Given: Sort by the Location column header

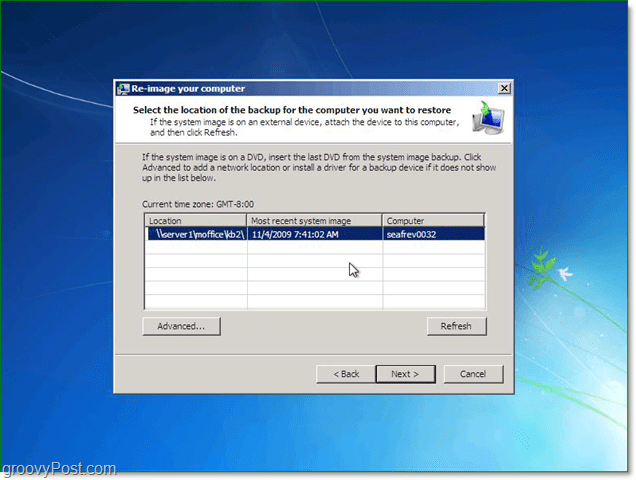Looking at the screenshot, I should tap(196, 221).
